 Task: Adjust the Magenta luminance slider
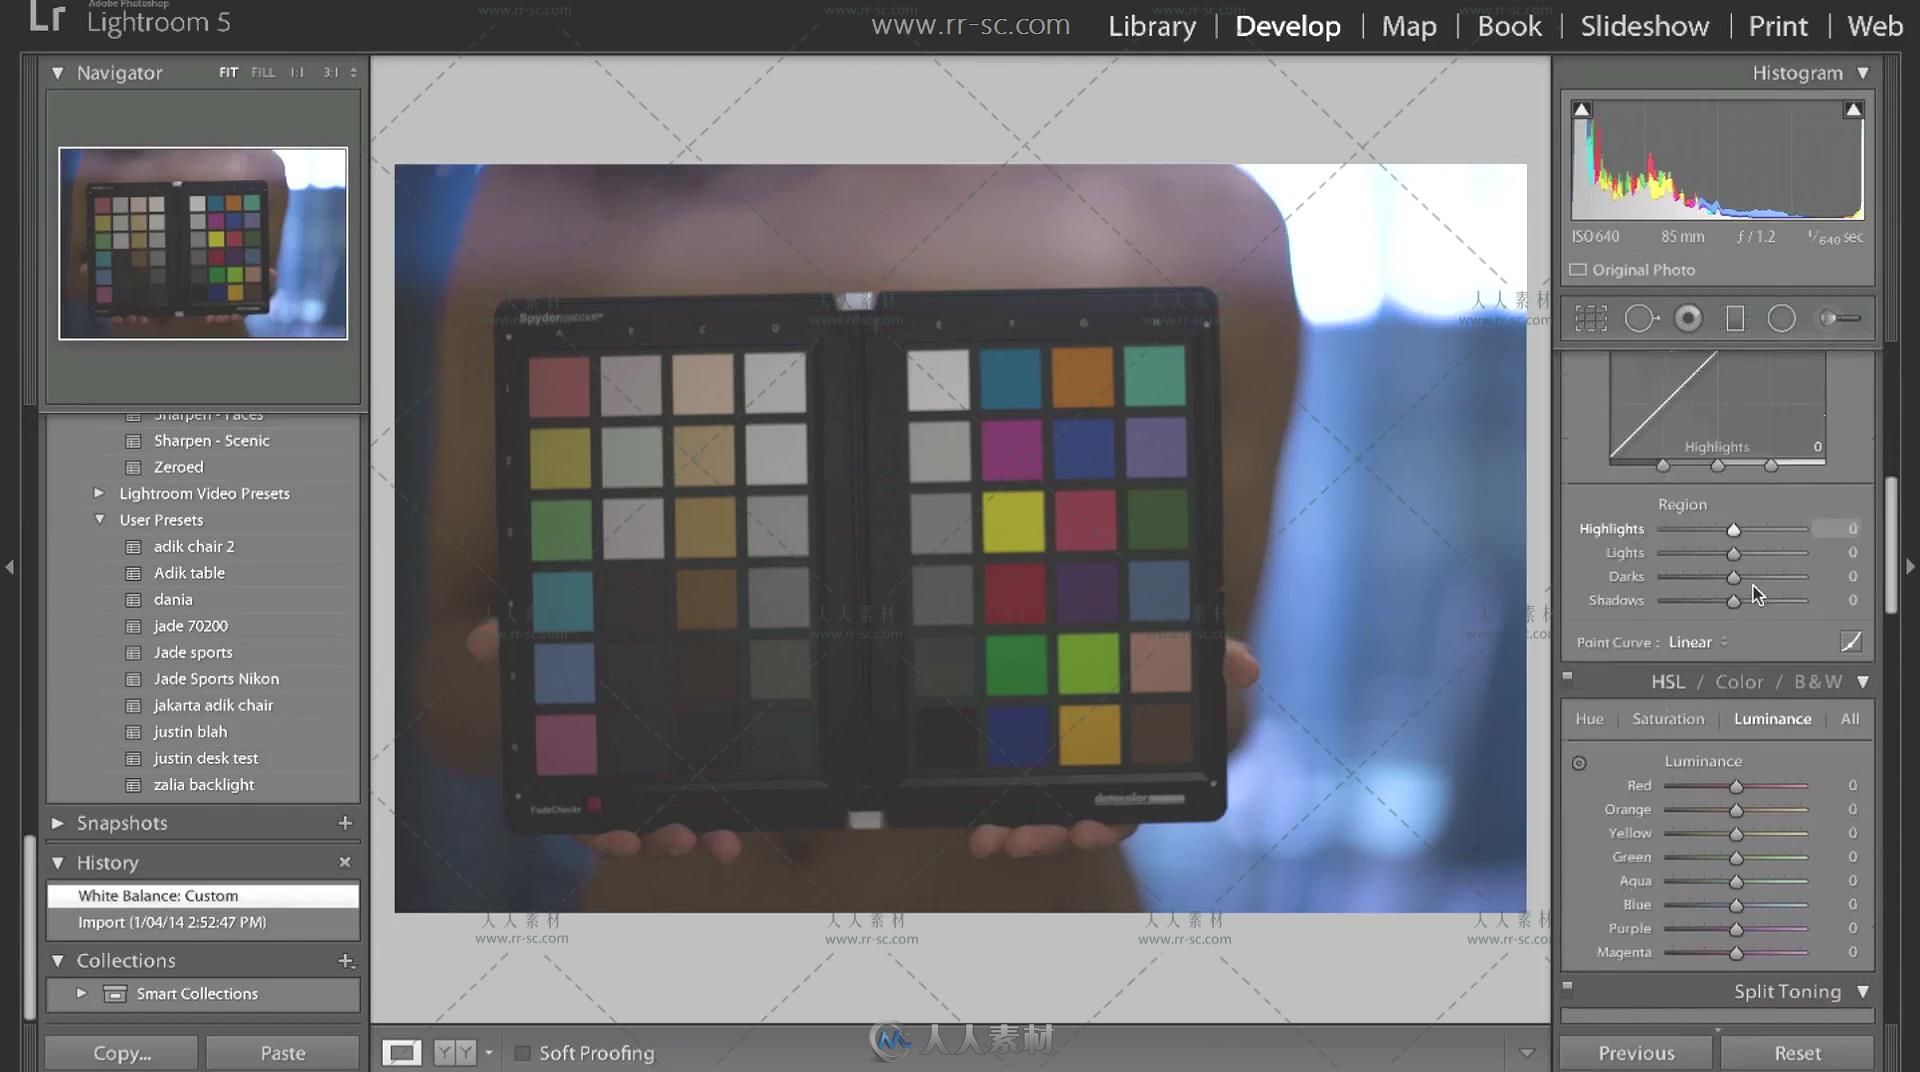[1736, 953]
